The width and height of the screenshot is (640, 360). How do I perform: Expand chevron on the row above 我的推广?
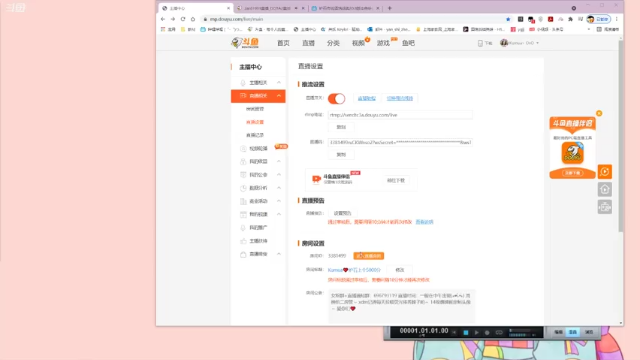(279, 214)
